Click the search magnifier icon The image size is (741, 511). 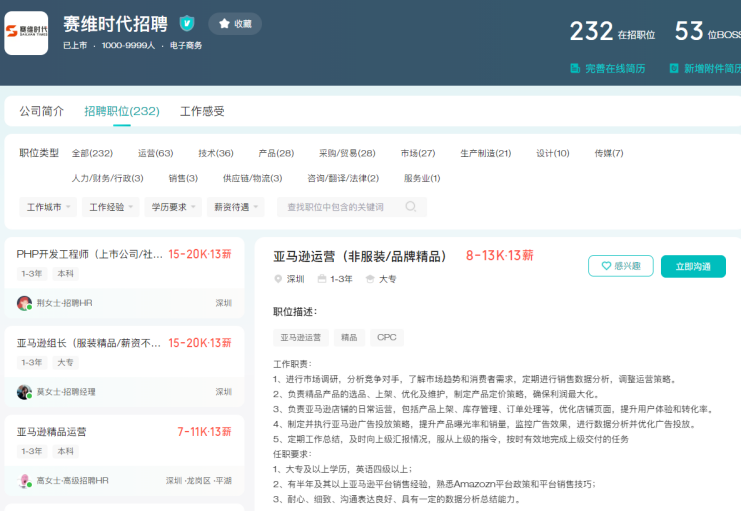point(411,207)
